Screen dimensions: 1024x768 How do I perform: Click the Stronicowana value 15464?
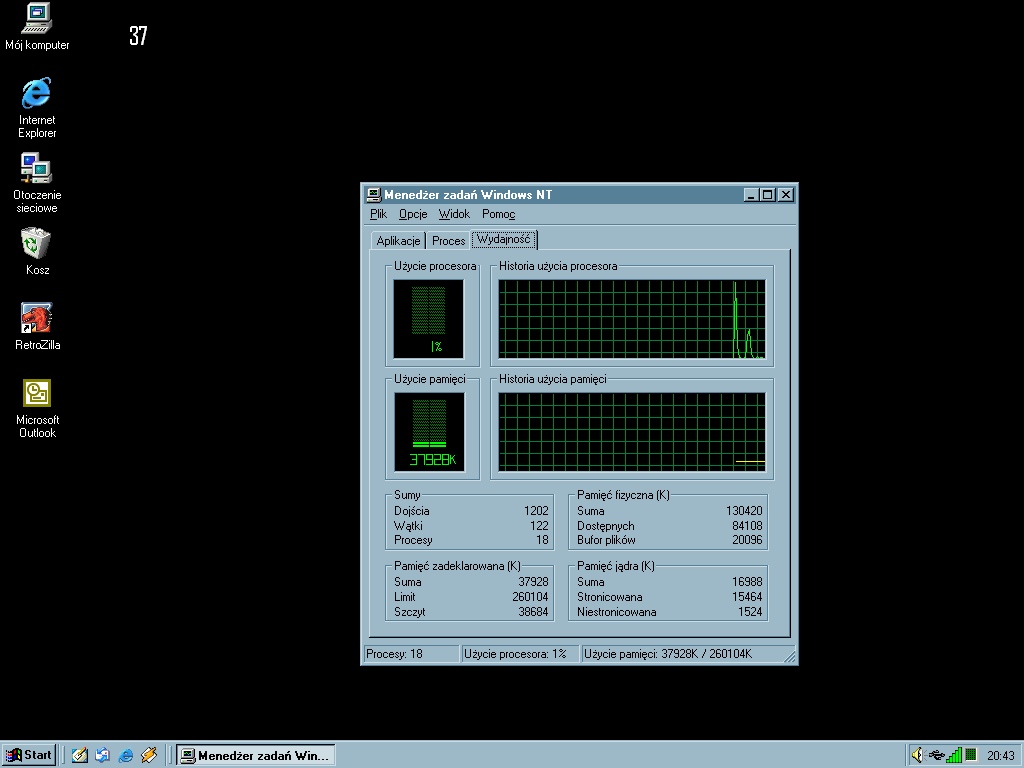click(x=747, y=597)
